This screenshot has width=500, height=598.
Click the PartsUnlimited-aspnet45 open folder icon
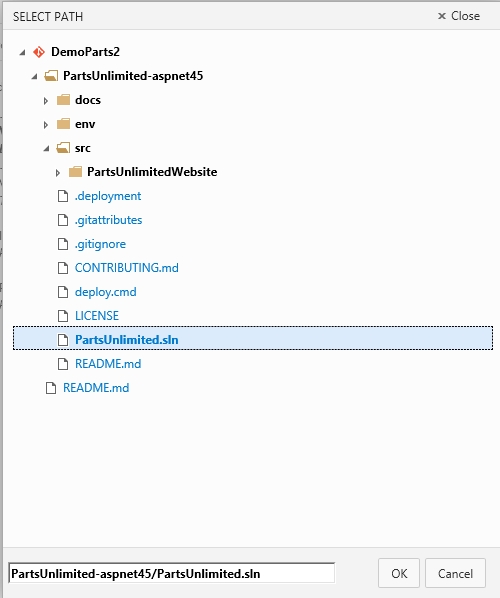pos(51,76)
